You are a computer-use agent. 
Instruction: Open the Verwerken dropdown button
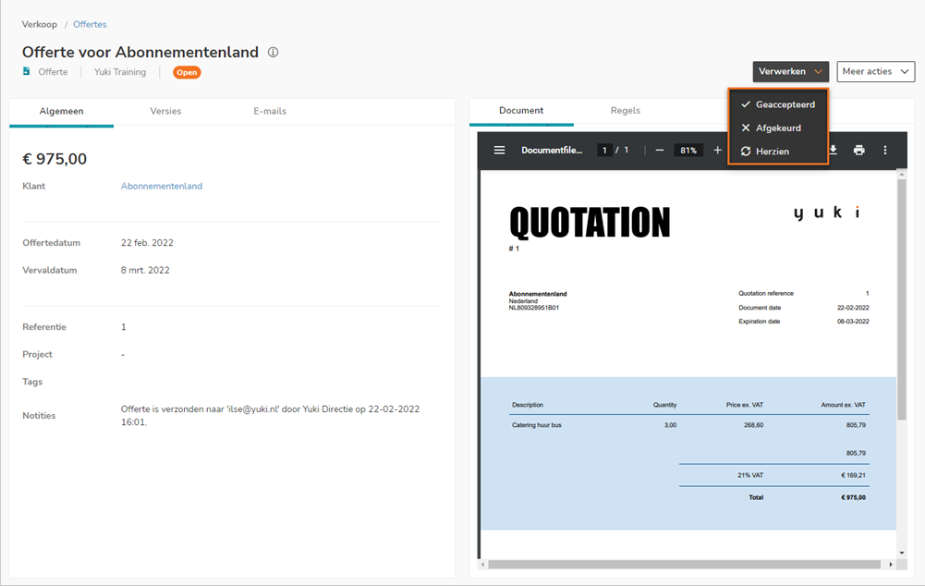[x=790, y=71]
